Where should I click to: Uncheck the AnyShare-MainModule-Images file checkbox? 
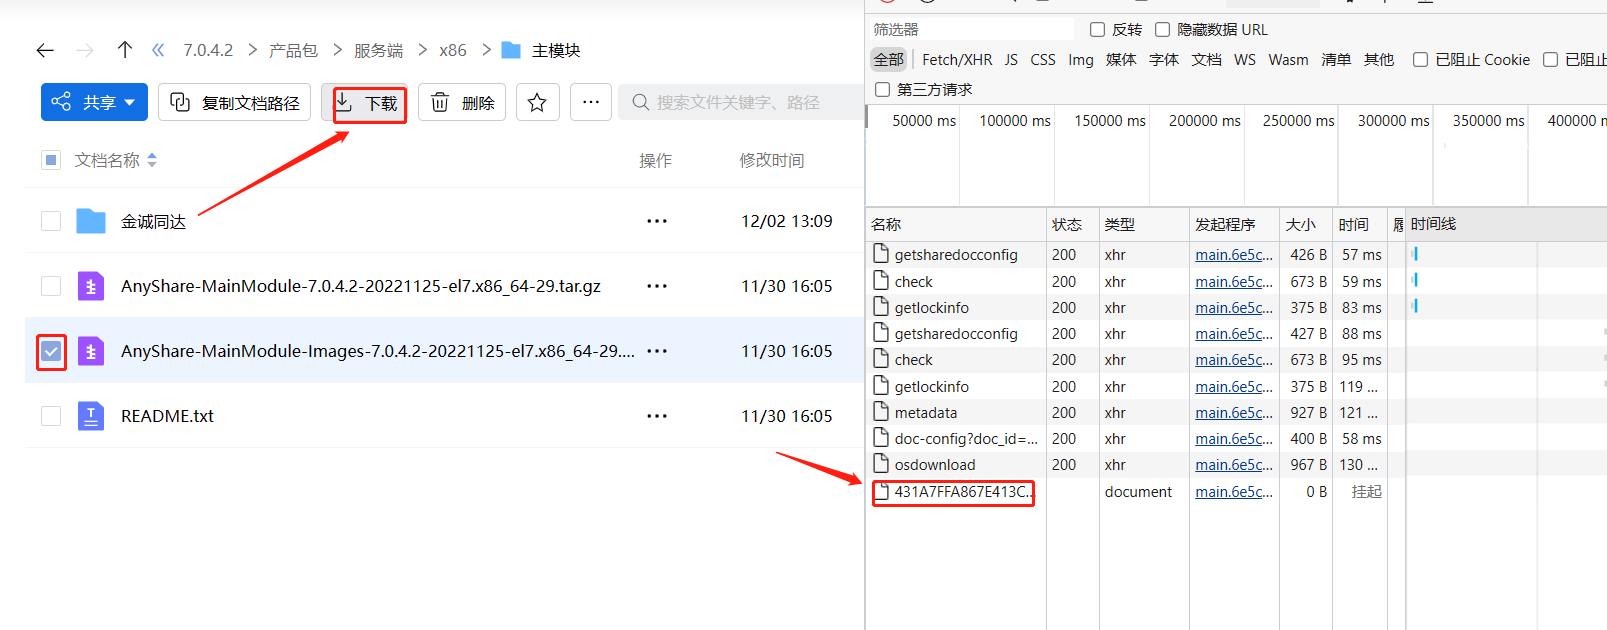(51, 351)
